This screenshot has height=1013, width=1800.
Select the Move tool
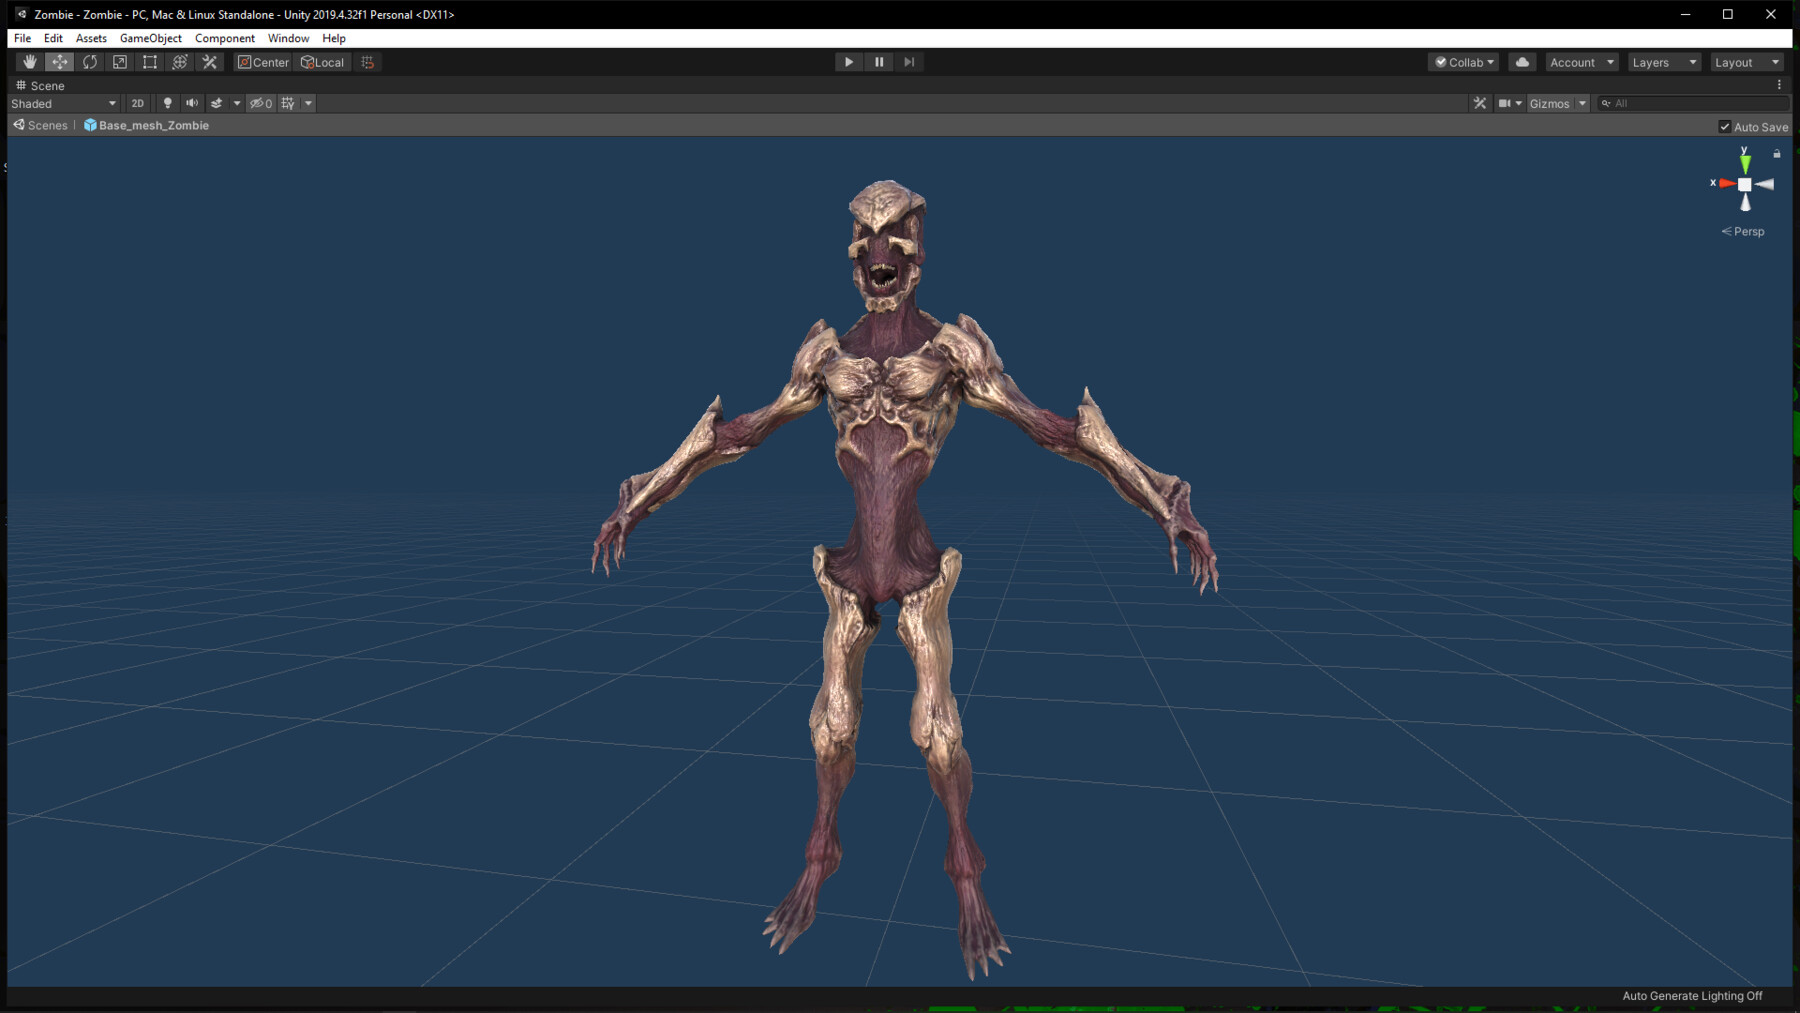[x=59, y=61]
